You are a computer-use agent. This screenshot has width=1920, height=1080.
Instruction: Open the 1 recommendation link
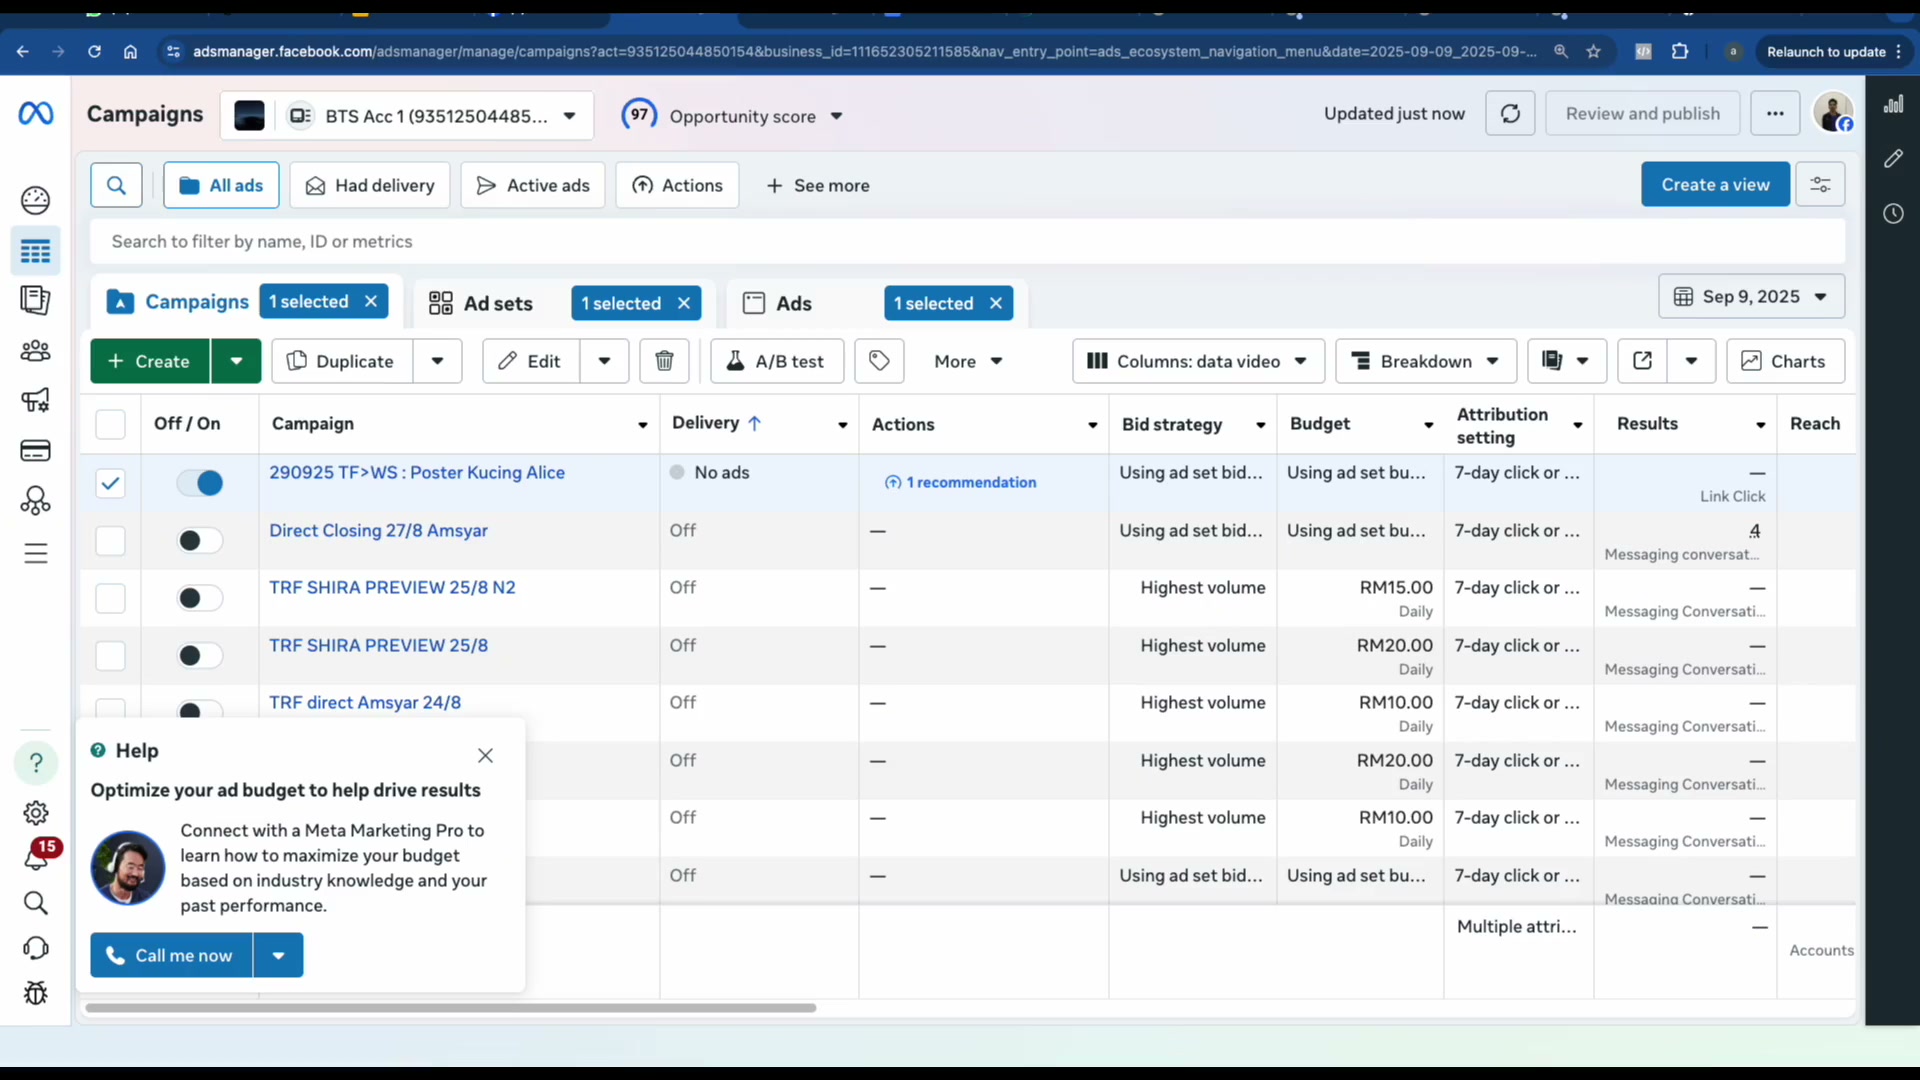click(x=961, y=482)
